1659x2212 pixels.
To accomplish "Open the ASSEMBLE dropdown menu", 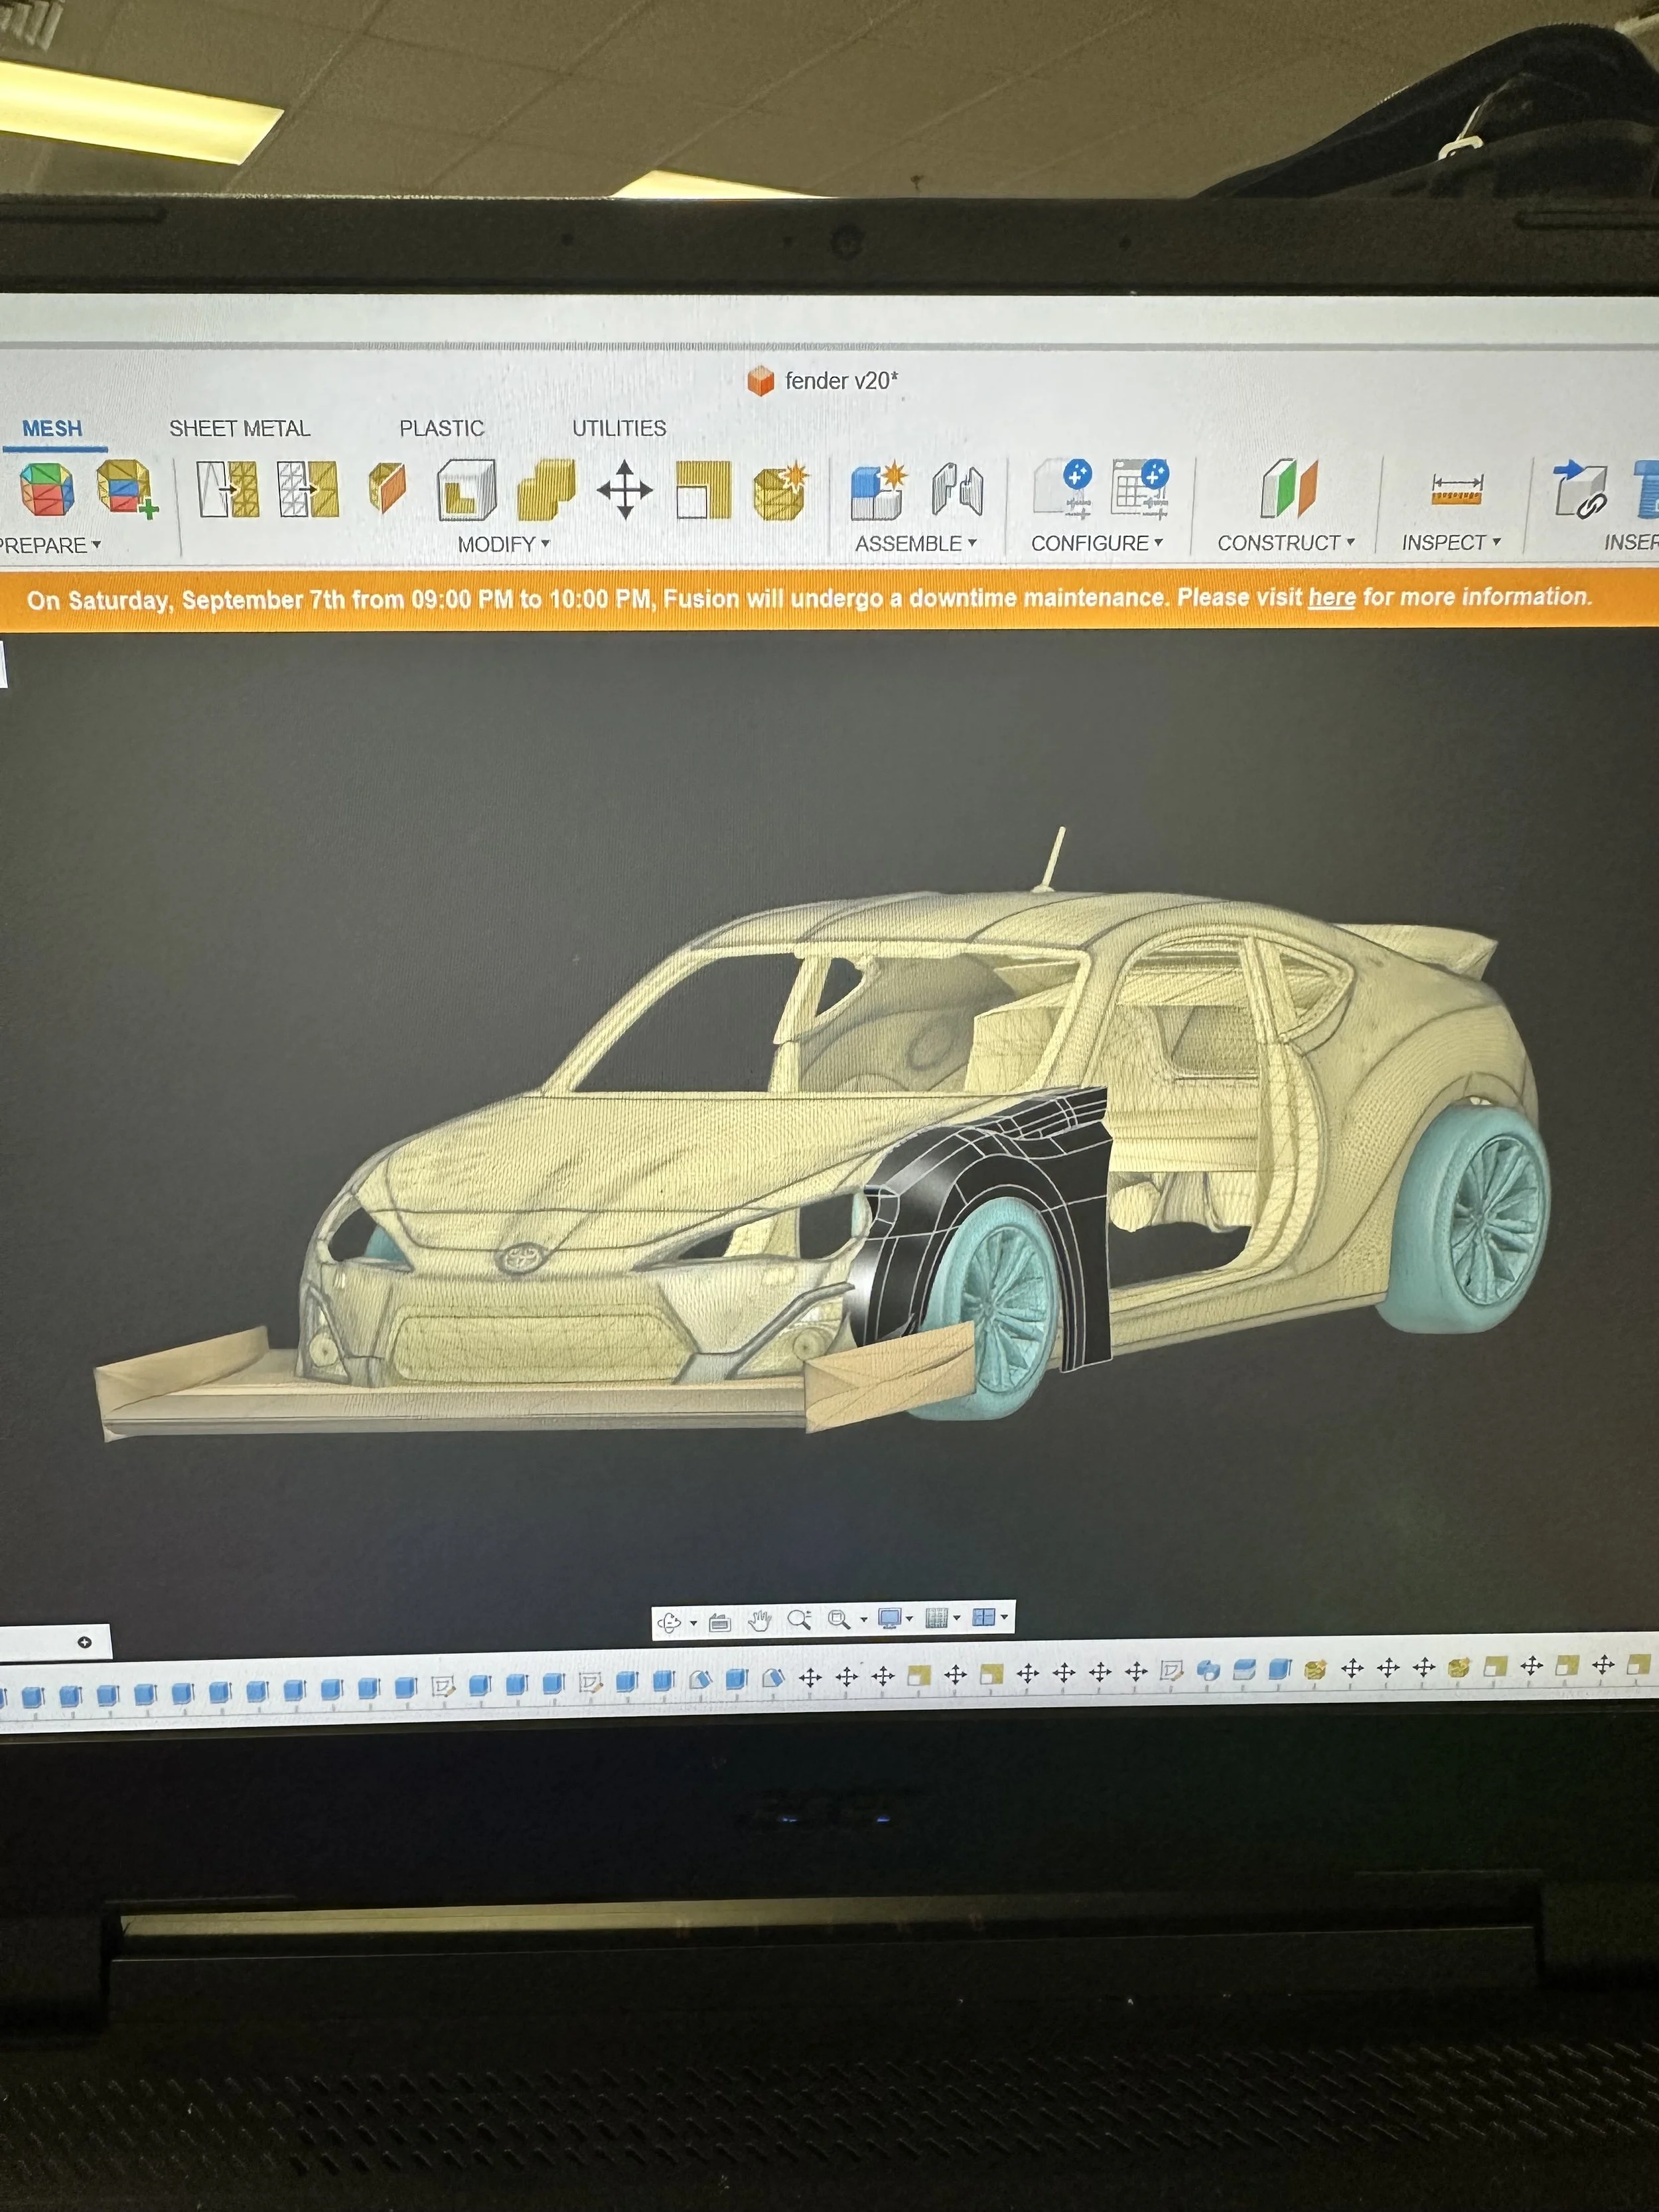I will (915, 544).
